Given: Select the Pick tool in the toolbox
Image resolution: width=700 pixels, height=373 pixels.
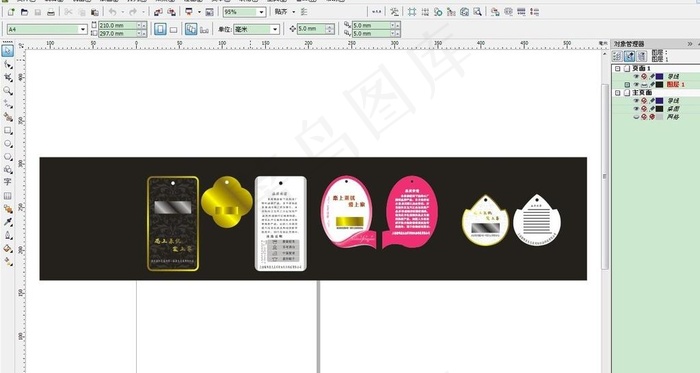Looking at the screenshot, I should (x=7, y=50).
